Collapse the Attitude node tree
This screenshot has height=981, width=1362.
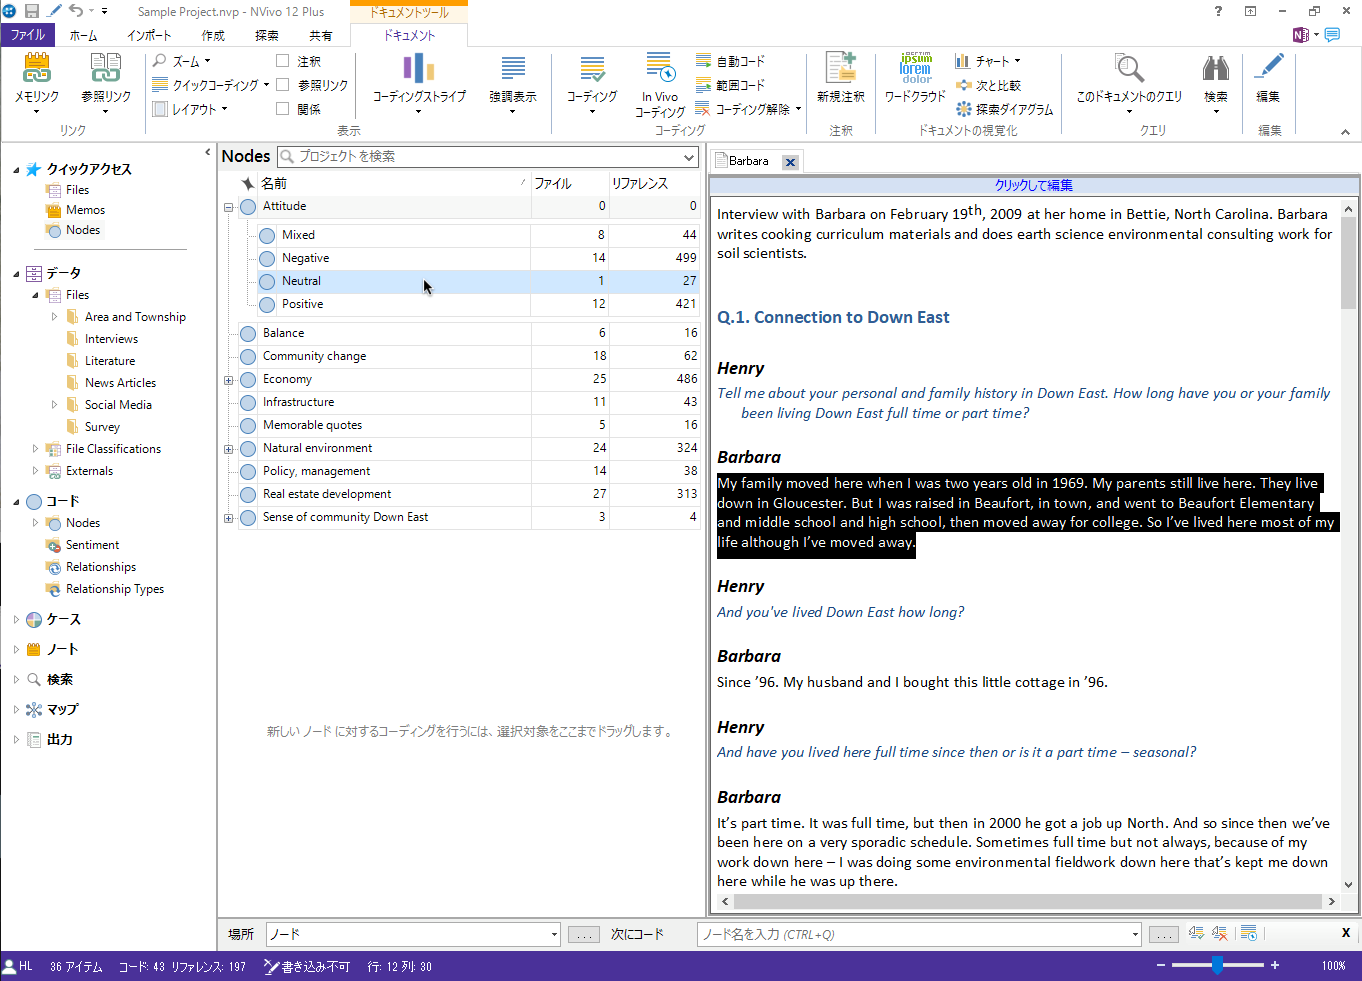pos(229,207)
